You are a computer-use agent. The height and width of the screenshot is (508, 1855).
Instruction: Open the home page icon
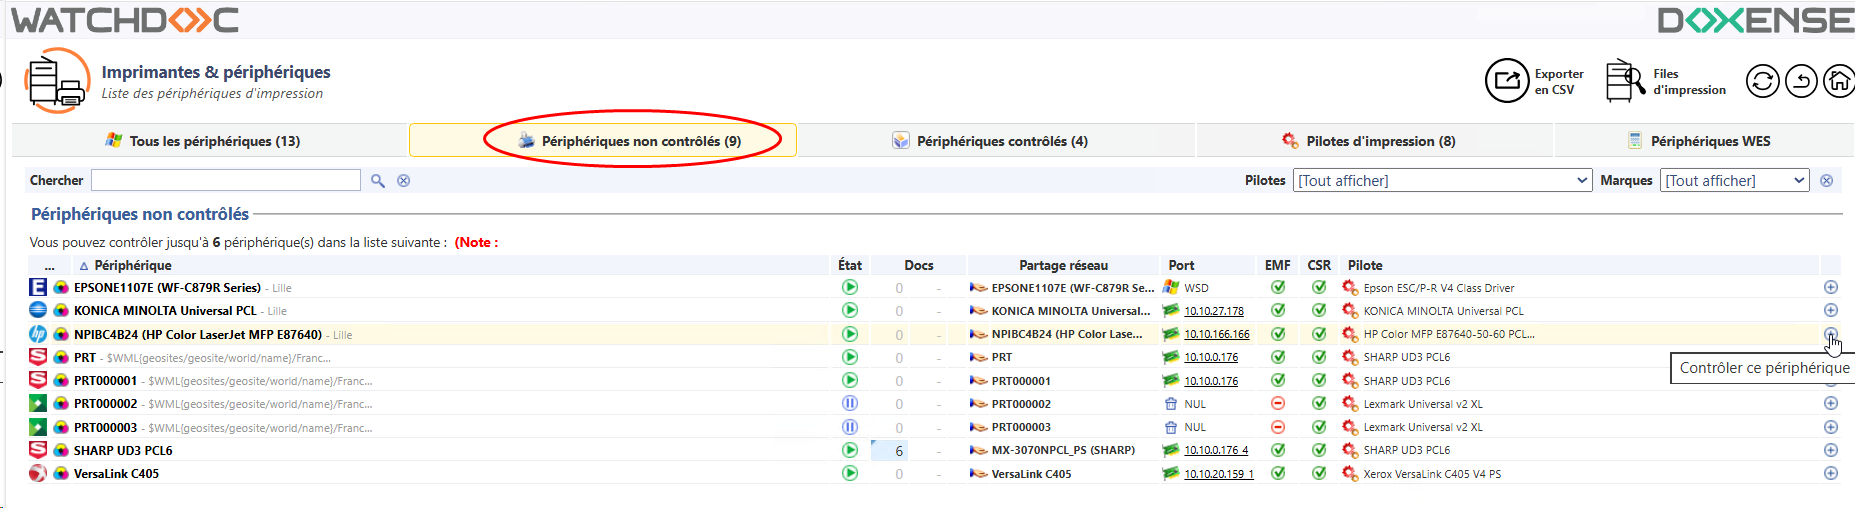pos(1838,81)
